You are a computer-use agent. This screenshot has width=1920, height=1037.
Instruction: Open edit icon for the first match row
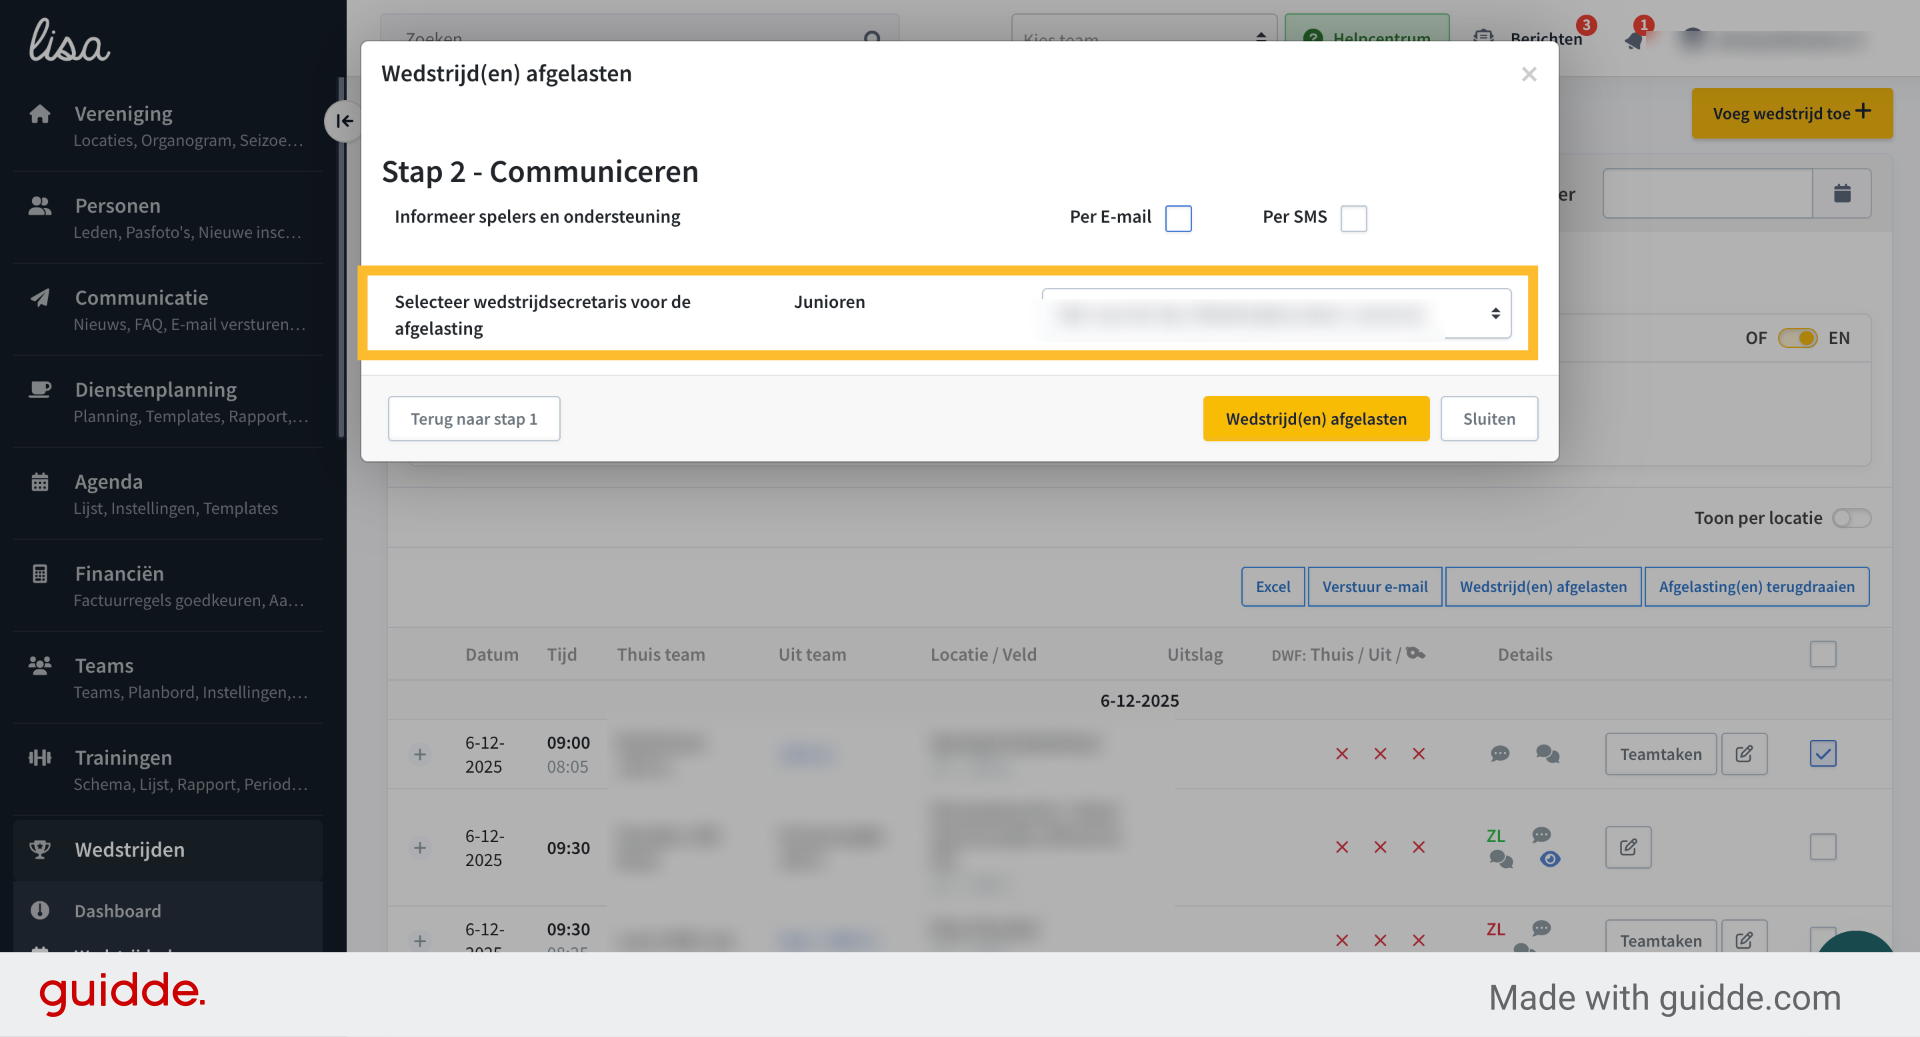[1744, 754]
